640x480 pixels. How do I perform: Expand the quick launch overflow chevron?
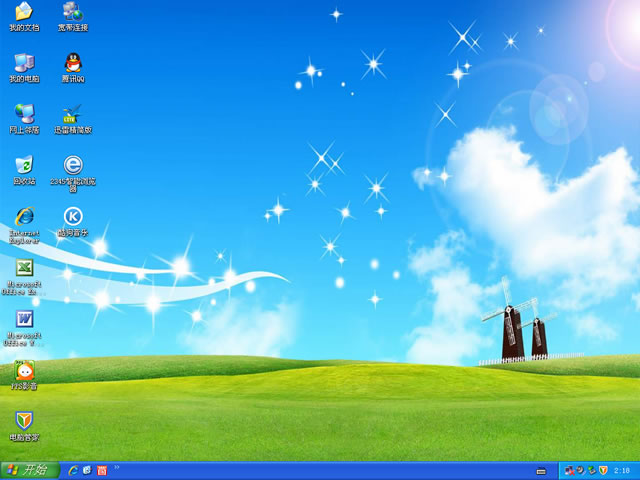(x=117, y=467)
